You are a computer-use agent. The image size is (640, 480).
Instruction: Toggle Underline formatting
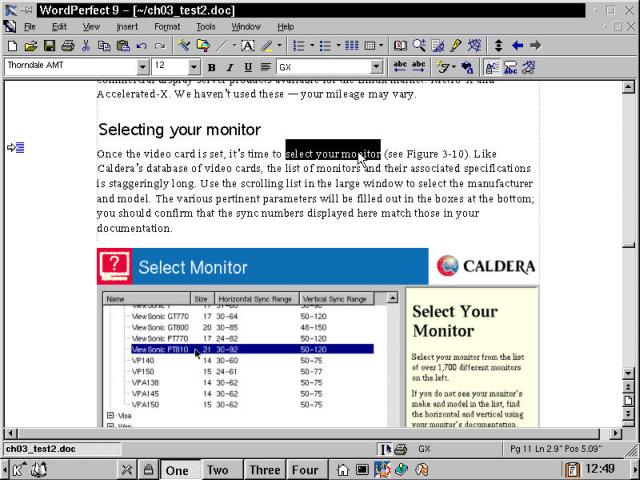(247, 67)
